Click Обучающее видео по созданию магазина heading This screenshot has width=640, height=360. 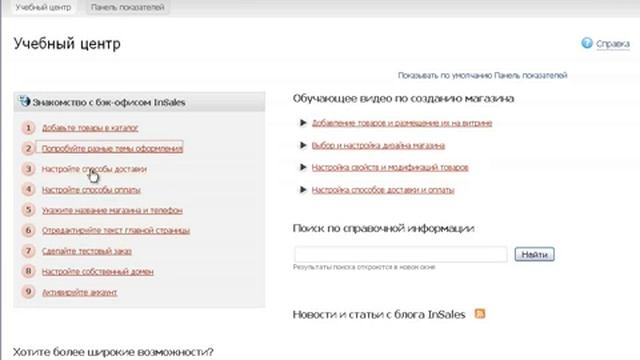[403, 99]
